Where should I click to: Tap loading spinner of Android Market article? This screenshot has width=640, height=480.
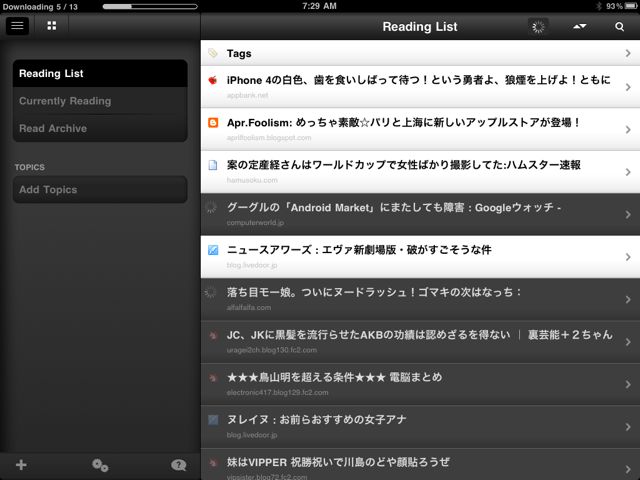click(211, 207)
